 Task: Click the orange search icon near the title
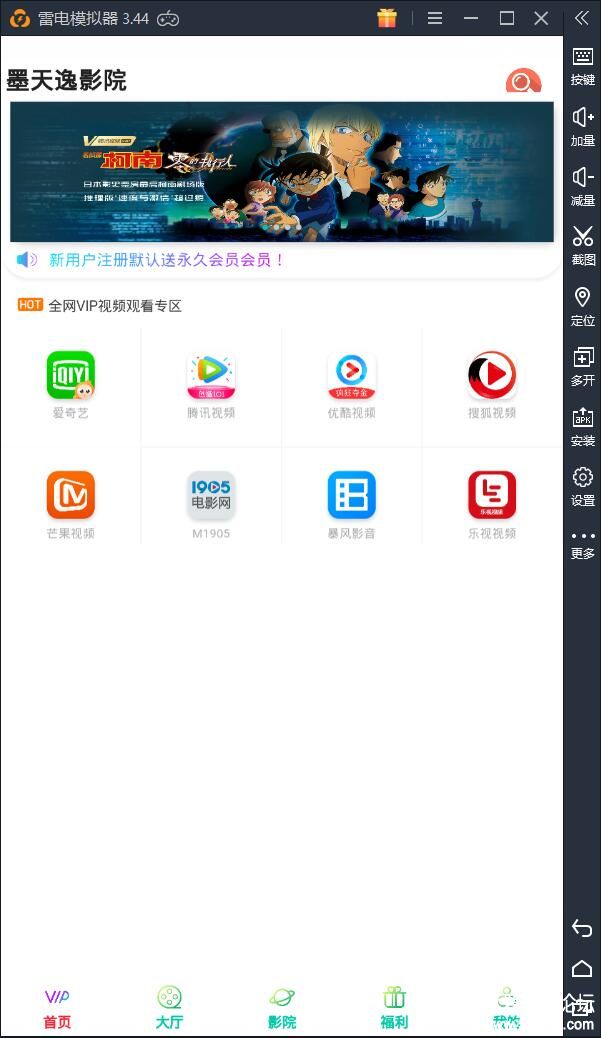pyautogui.click(x=523, y=81)
